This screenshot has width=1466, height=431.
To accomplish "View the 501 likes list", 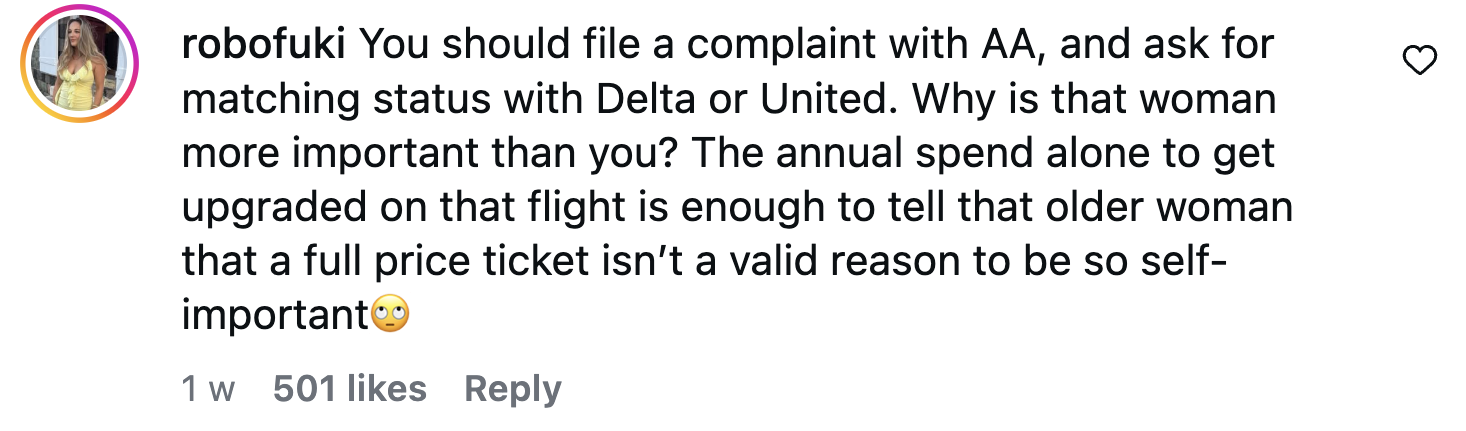I will (350, 388).
